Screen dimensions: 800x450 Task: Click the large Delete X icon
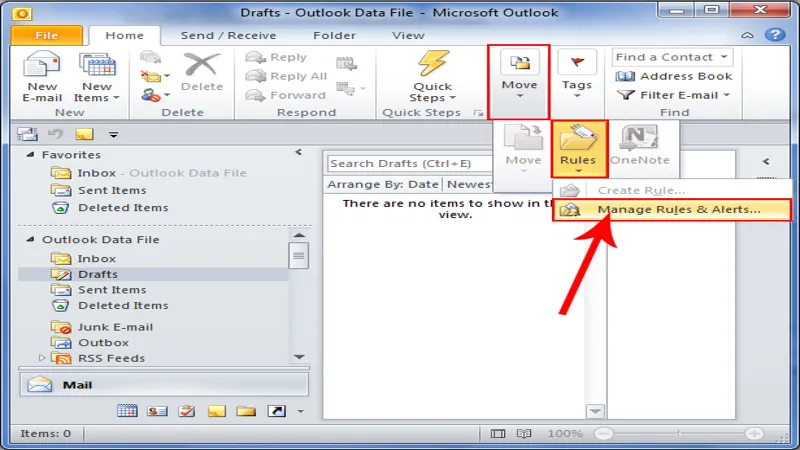tap(202, 65)
